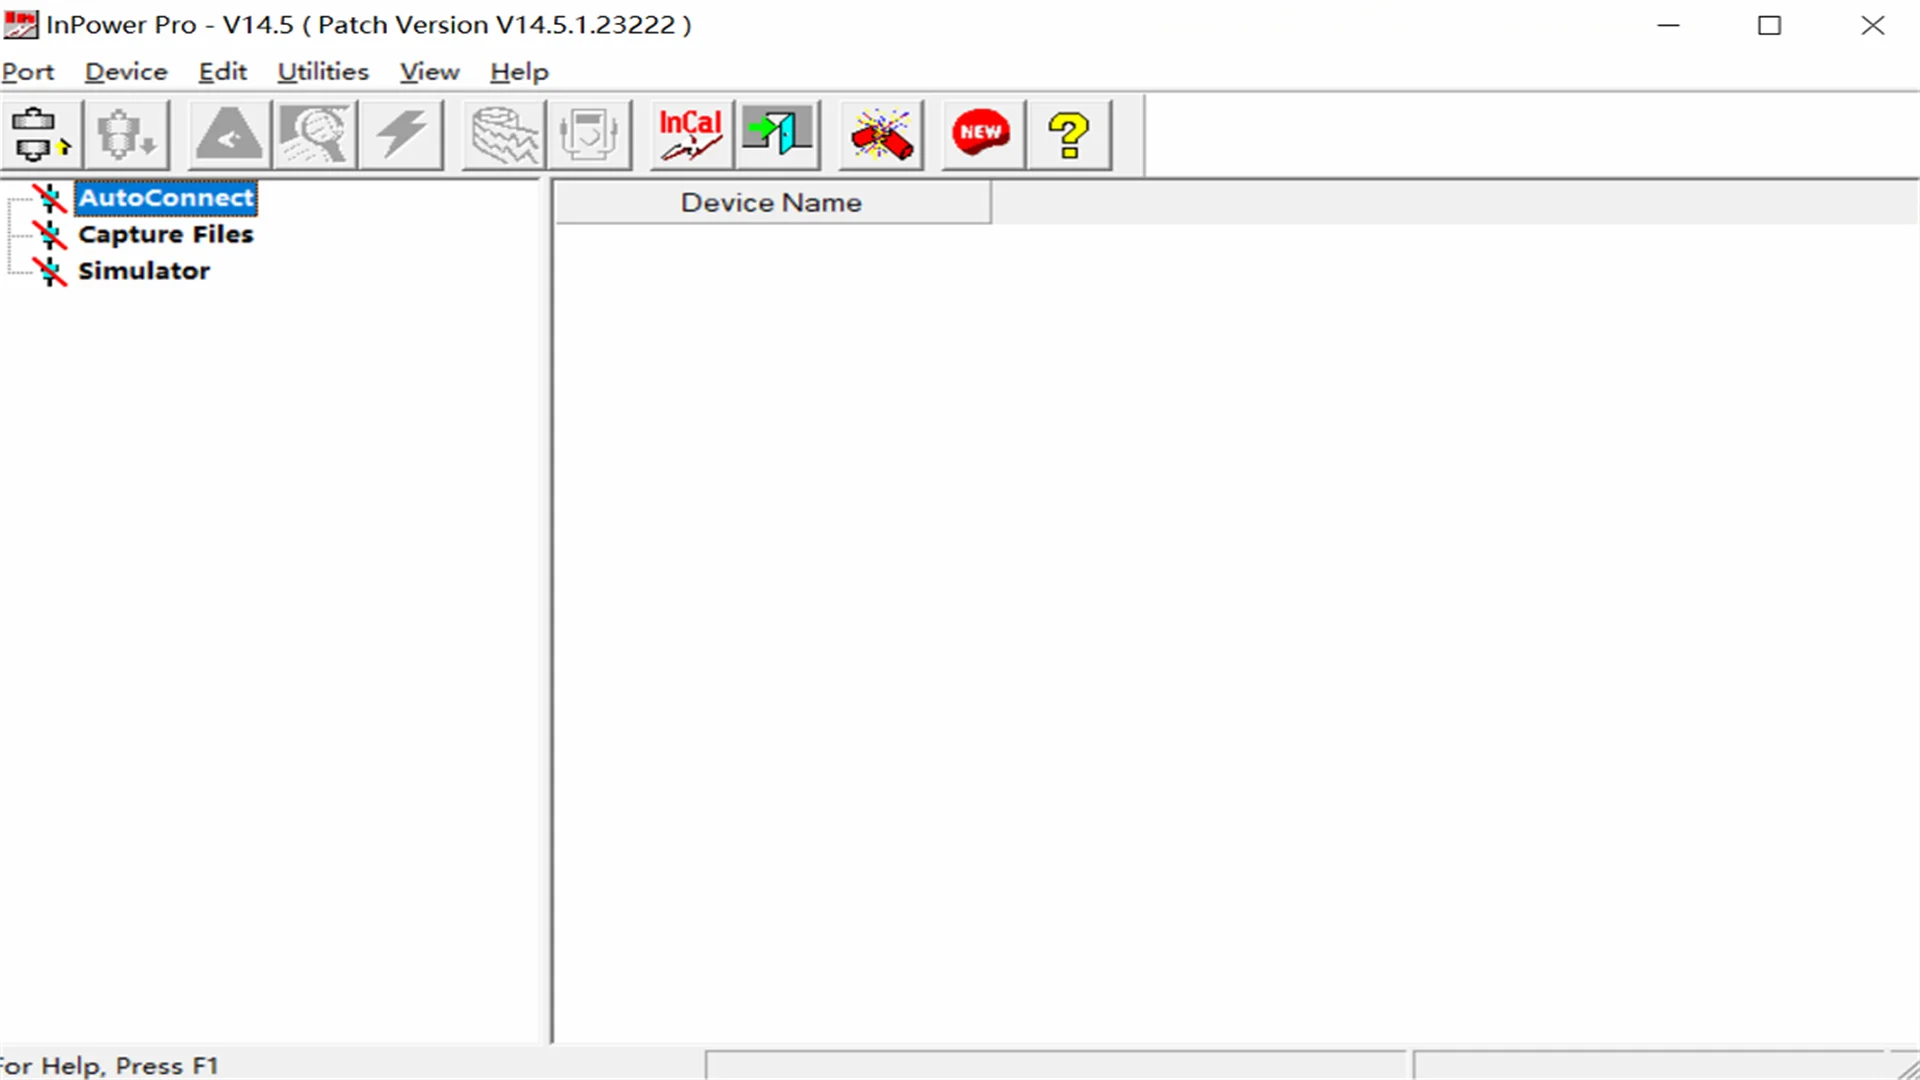Expand the Capture Files tree item
The image size is (1920, 1080).
coord(165,233)
